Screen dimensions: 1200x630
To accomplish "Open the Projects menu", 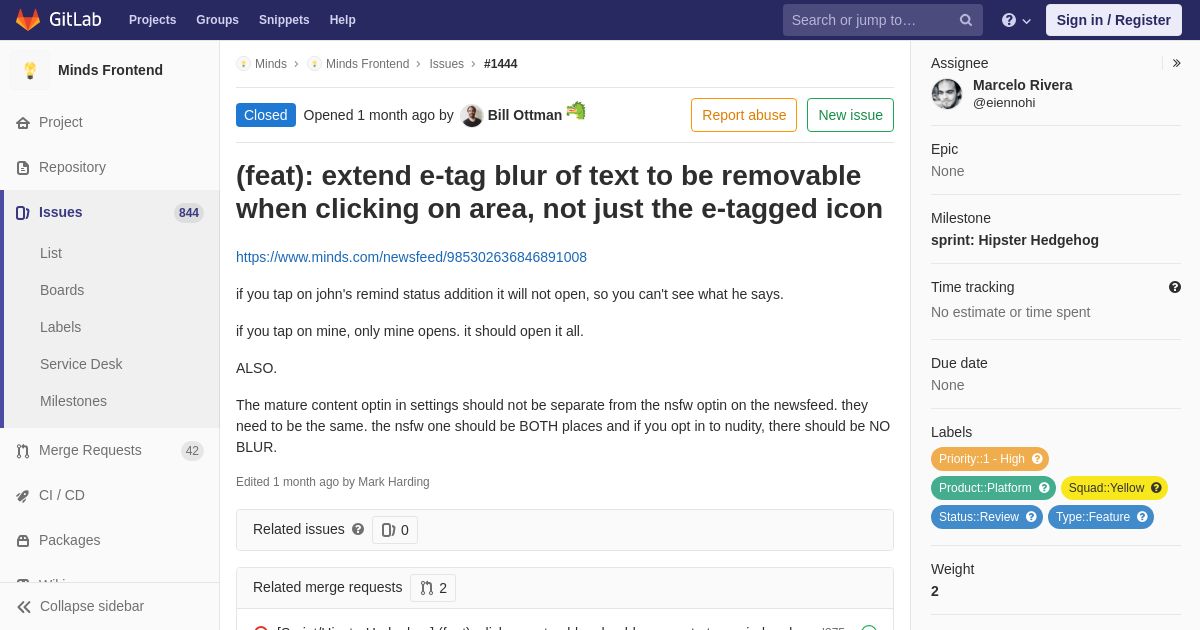I will tap(152, 20).
